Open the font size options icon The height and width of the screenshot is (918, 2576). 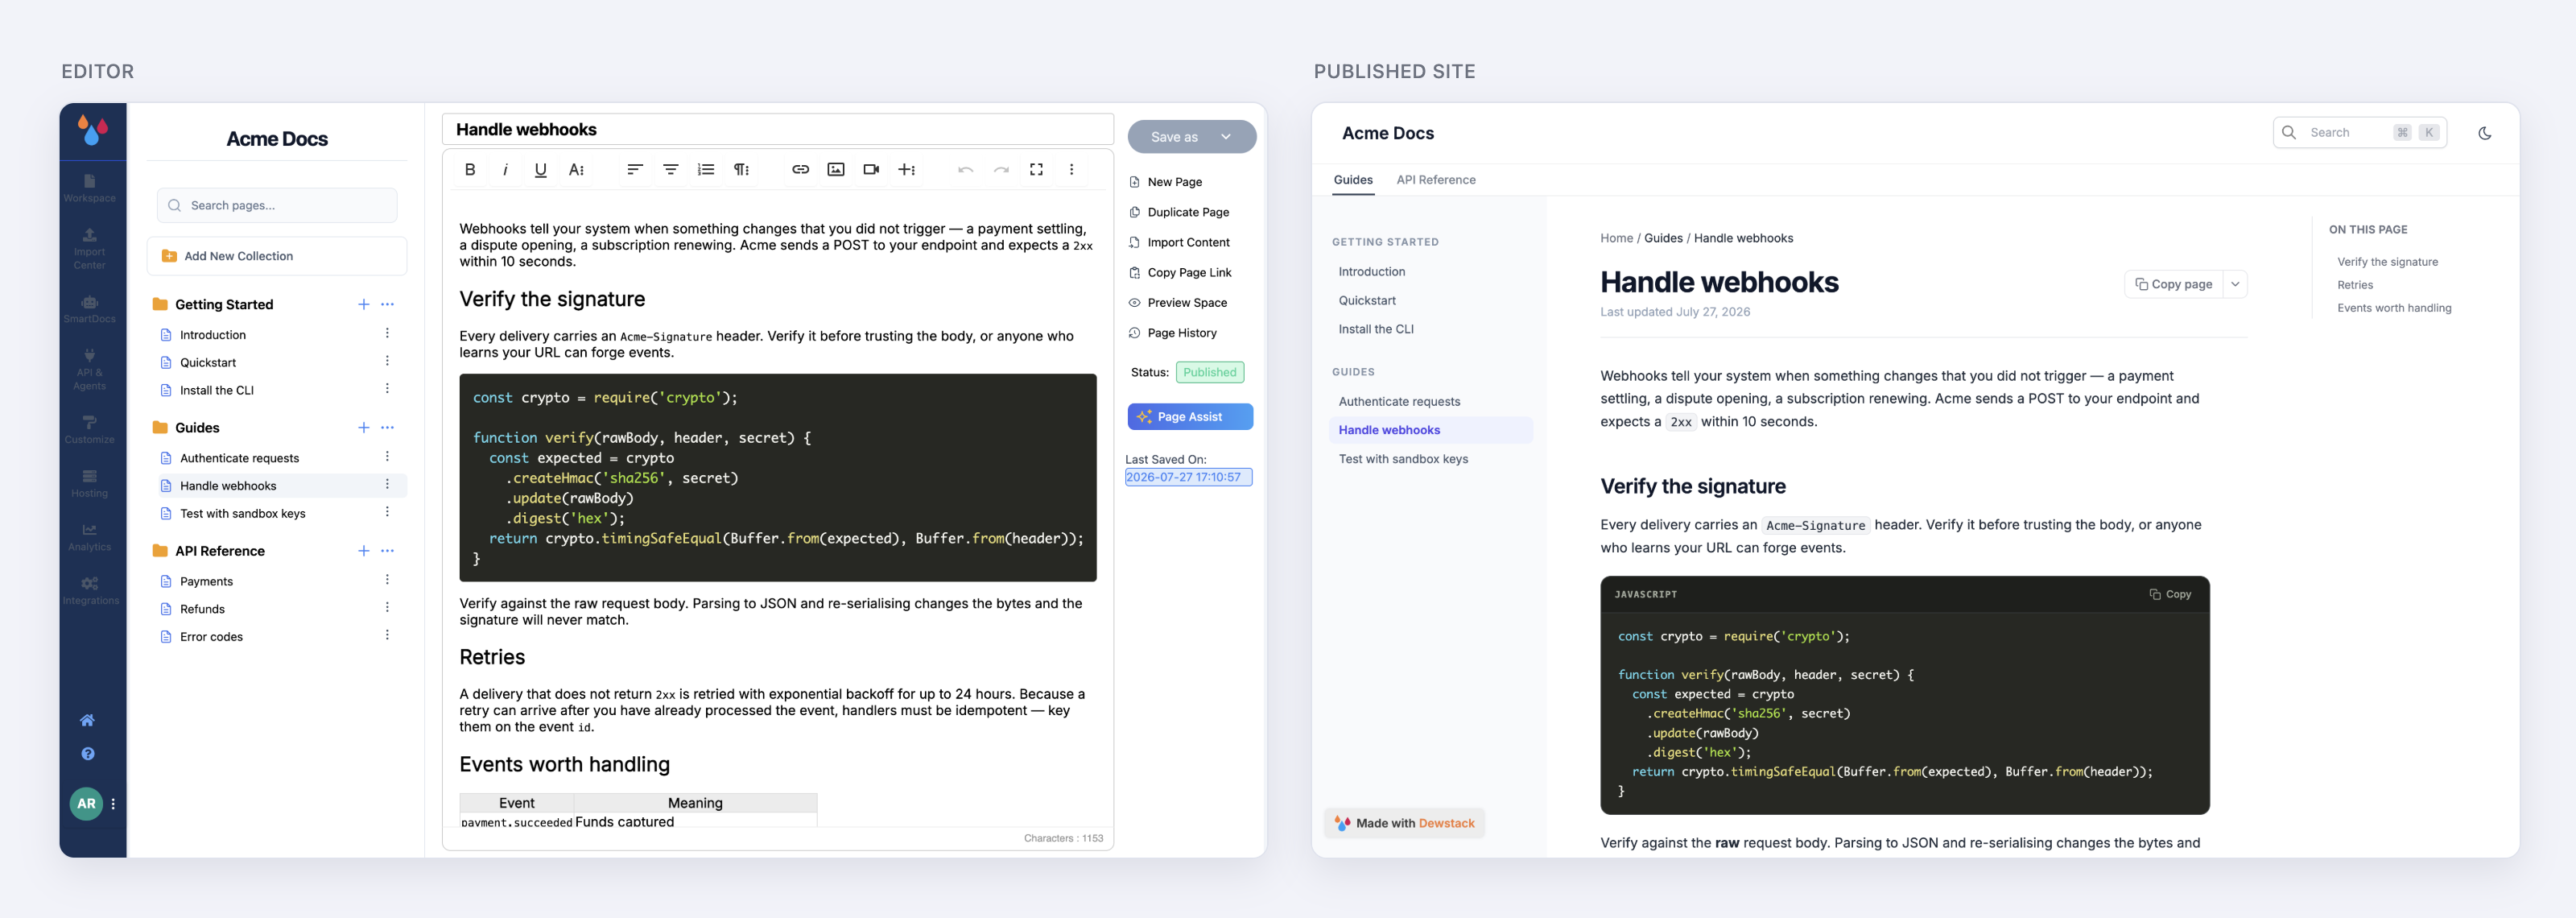tap(576, 170)
